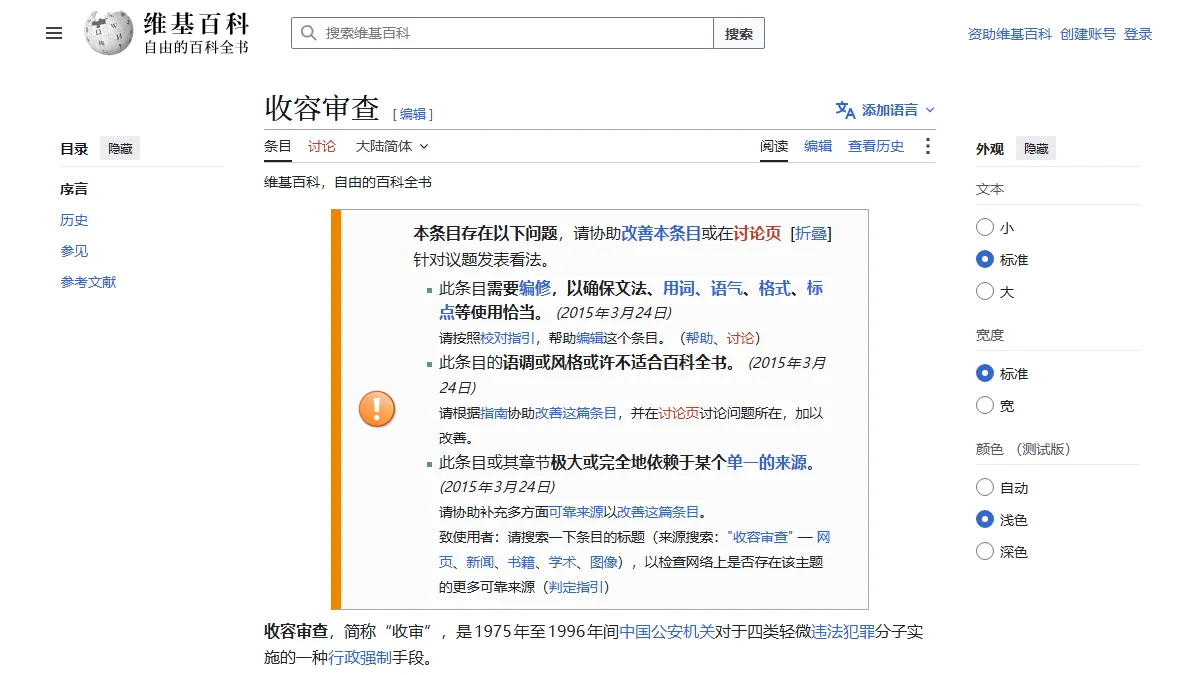
Task: Jump to 序言 in contents
Action: coord(74,189)
